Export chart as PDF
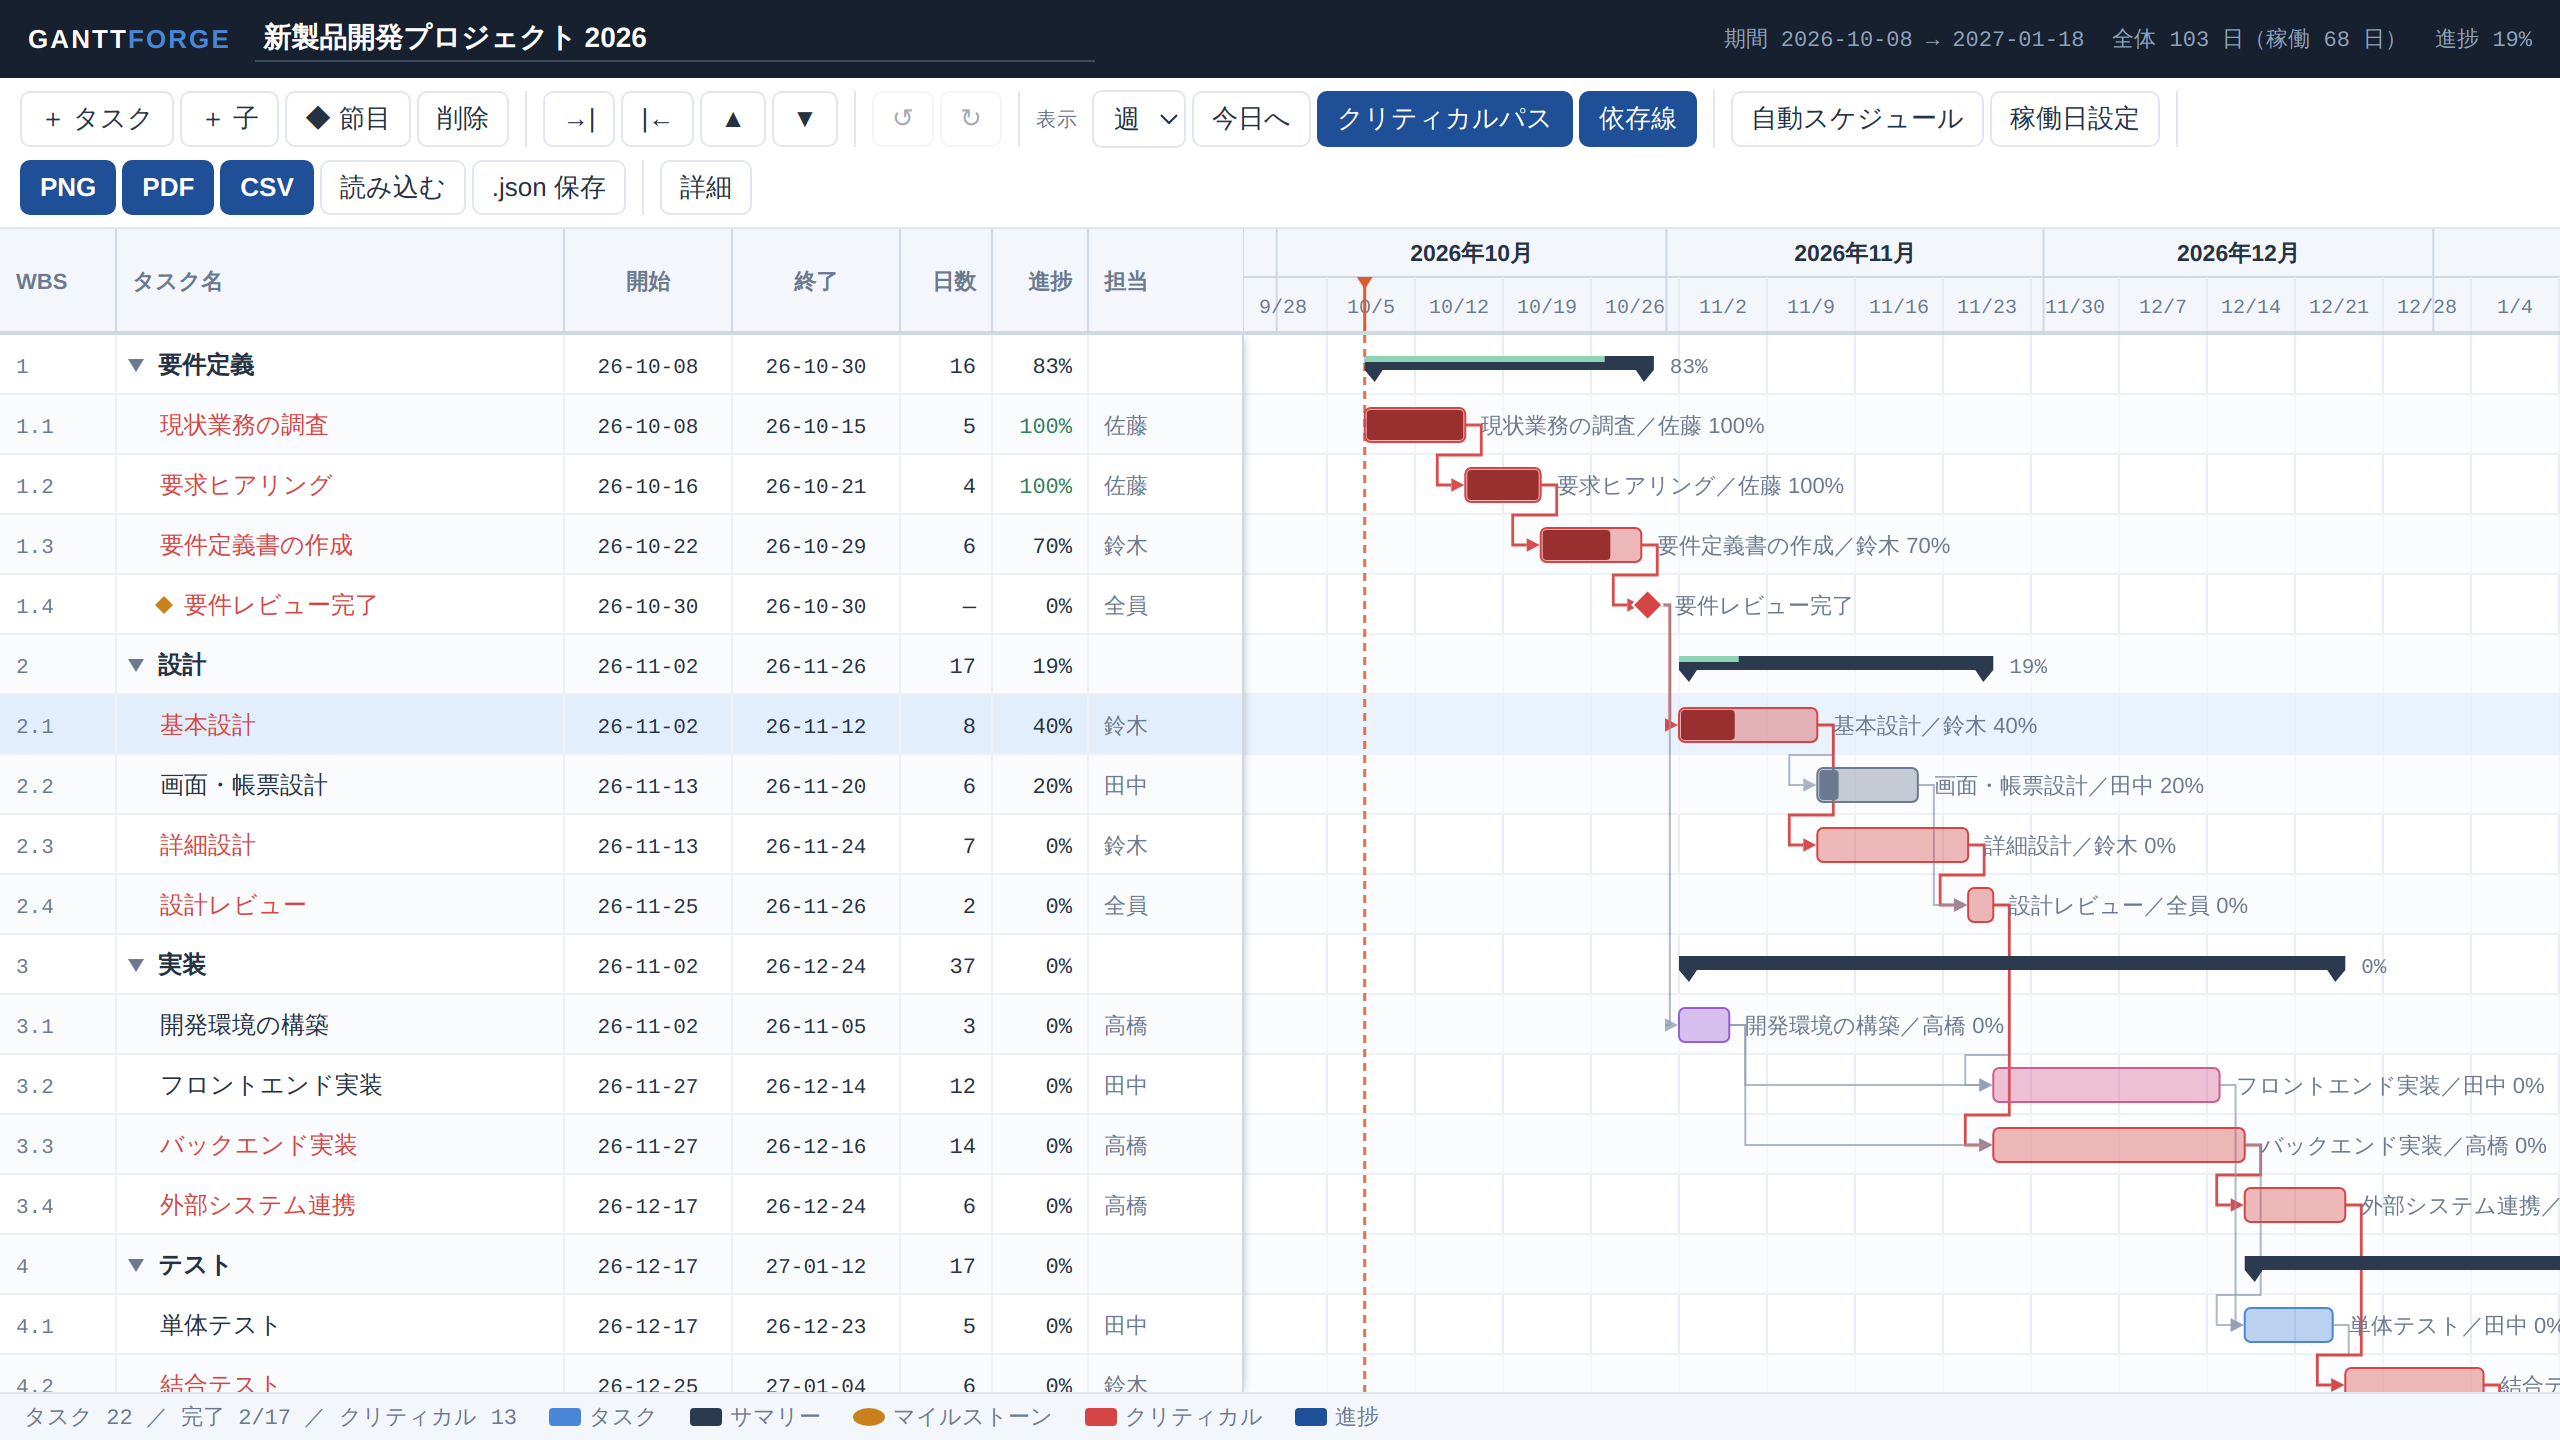Screen dimensions: 2560x1440 [x=168, y=187]
